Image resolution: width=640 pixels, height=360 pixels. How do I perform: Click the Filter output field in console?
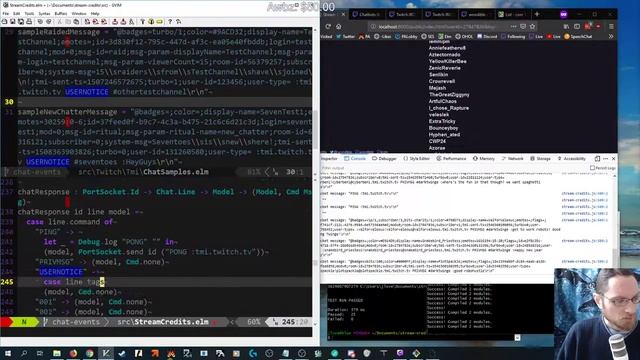pos(453,168)
